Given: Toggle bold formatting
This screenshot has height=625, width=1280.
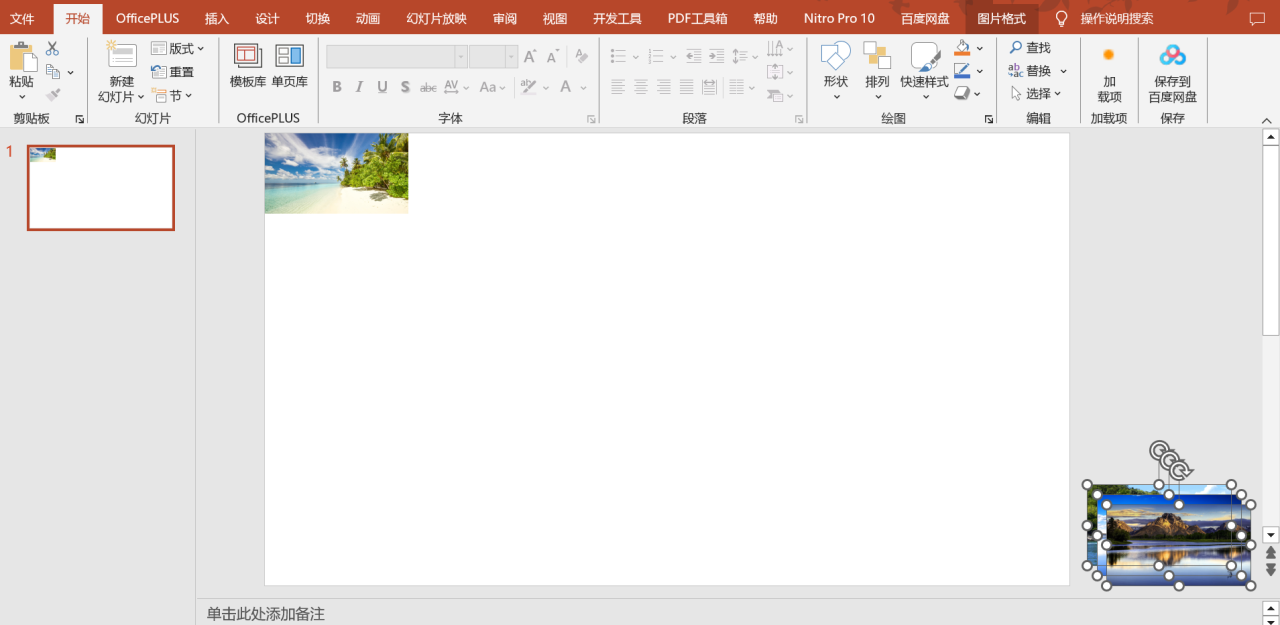Looking at the screenshot, I should click(x=336, y=87).
